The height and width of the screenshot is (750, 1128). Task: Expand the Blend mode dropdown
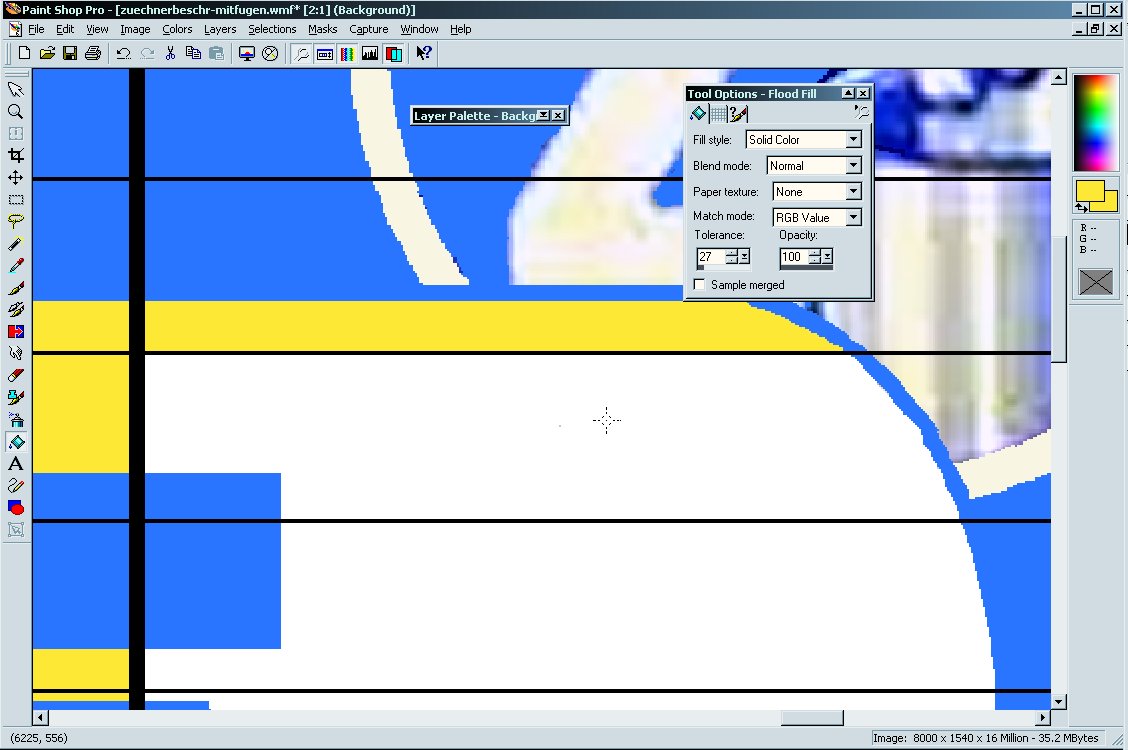pyautogui.click(x=853, y=166)
